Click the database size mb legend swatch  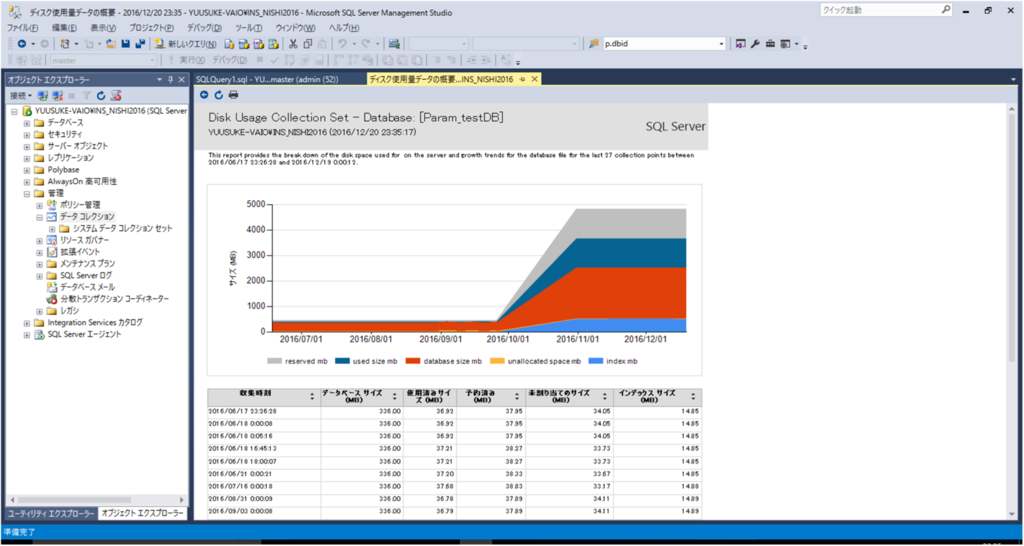click(x=413, y=361)
